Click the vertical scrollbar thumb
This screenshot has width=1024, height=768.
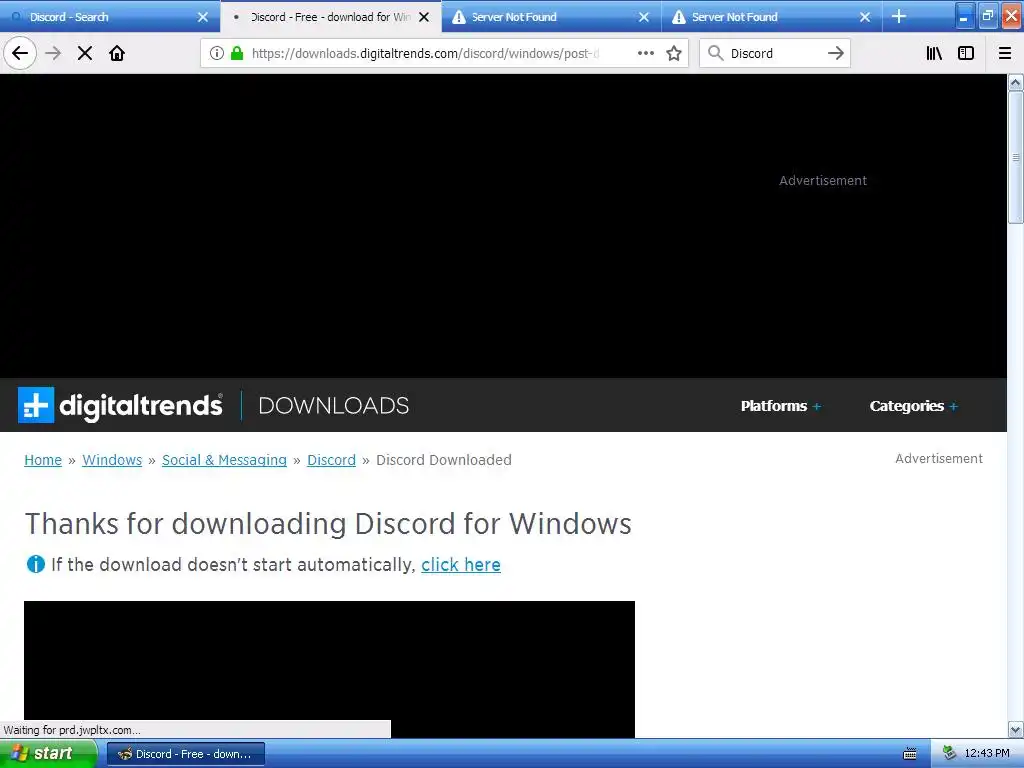(x=1016, y=157)
